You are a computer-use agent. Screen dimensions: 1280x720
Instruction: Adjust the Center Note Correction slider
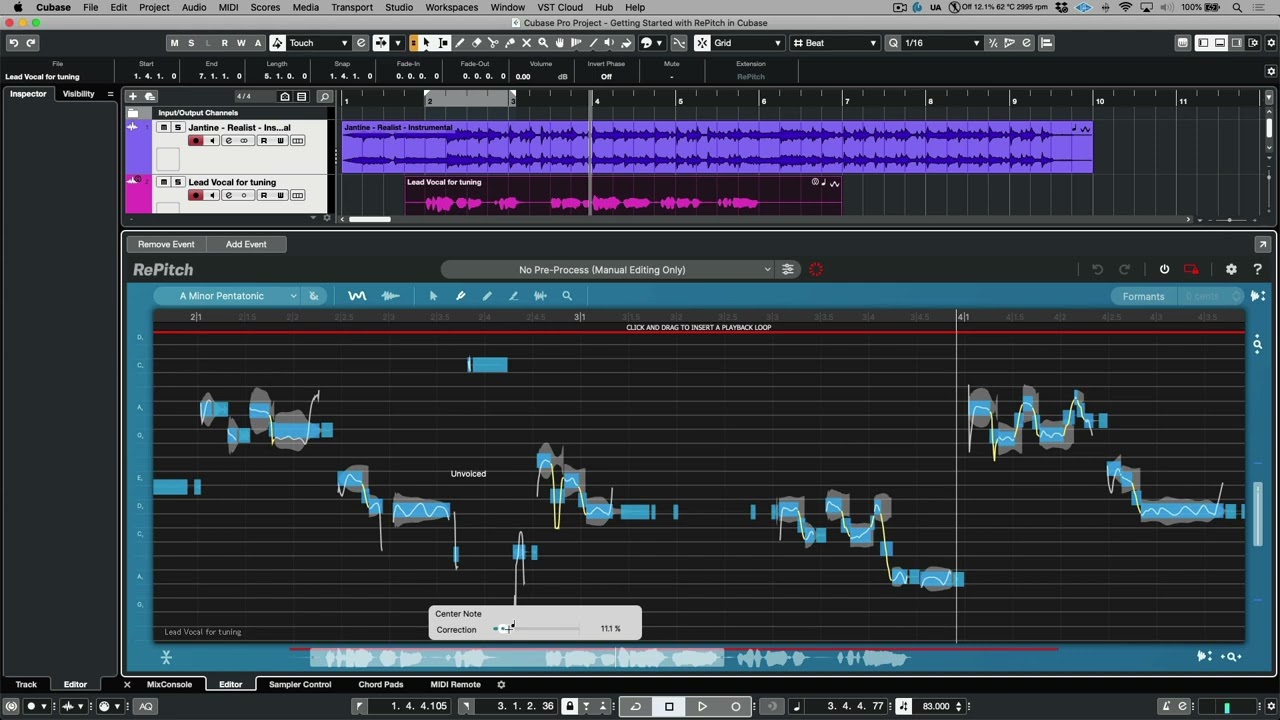click(537, 629)
